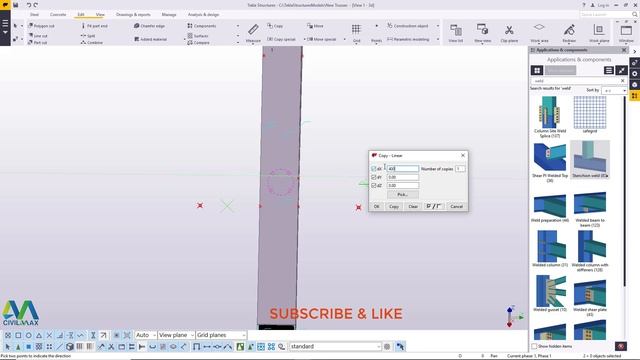Click the Undo arrow icon

[29, 5]
